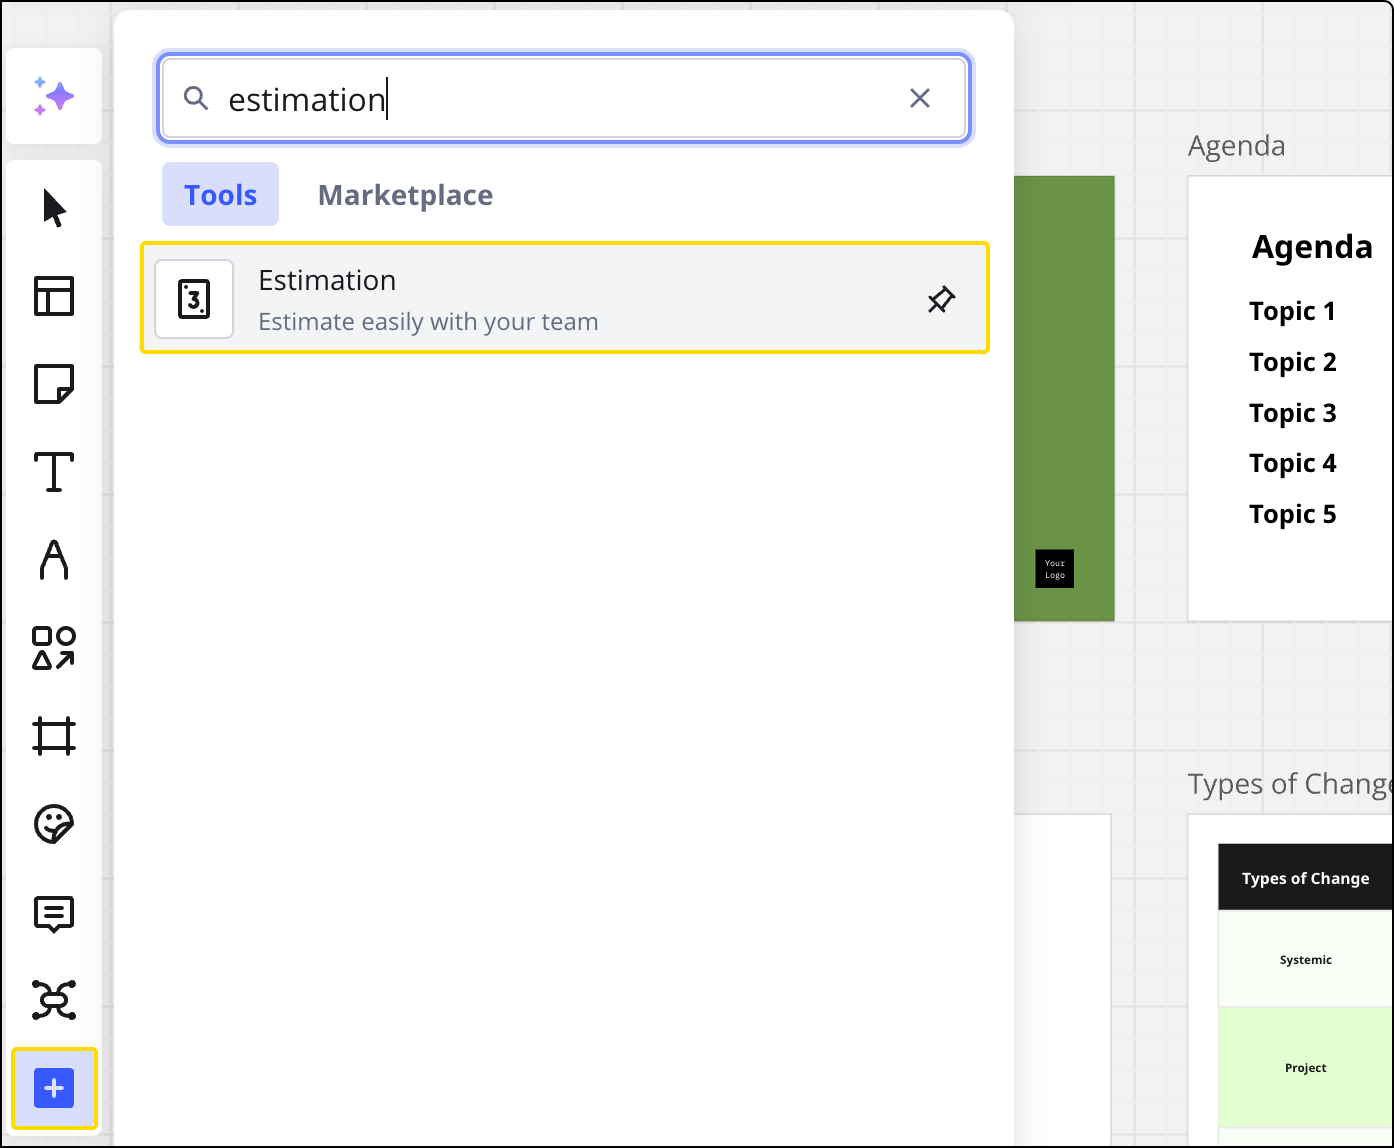1394x1148 pixels.
Task: Choose the Text tool
Action: tap(54, 472)
